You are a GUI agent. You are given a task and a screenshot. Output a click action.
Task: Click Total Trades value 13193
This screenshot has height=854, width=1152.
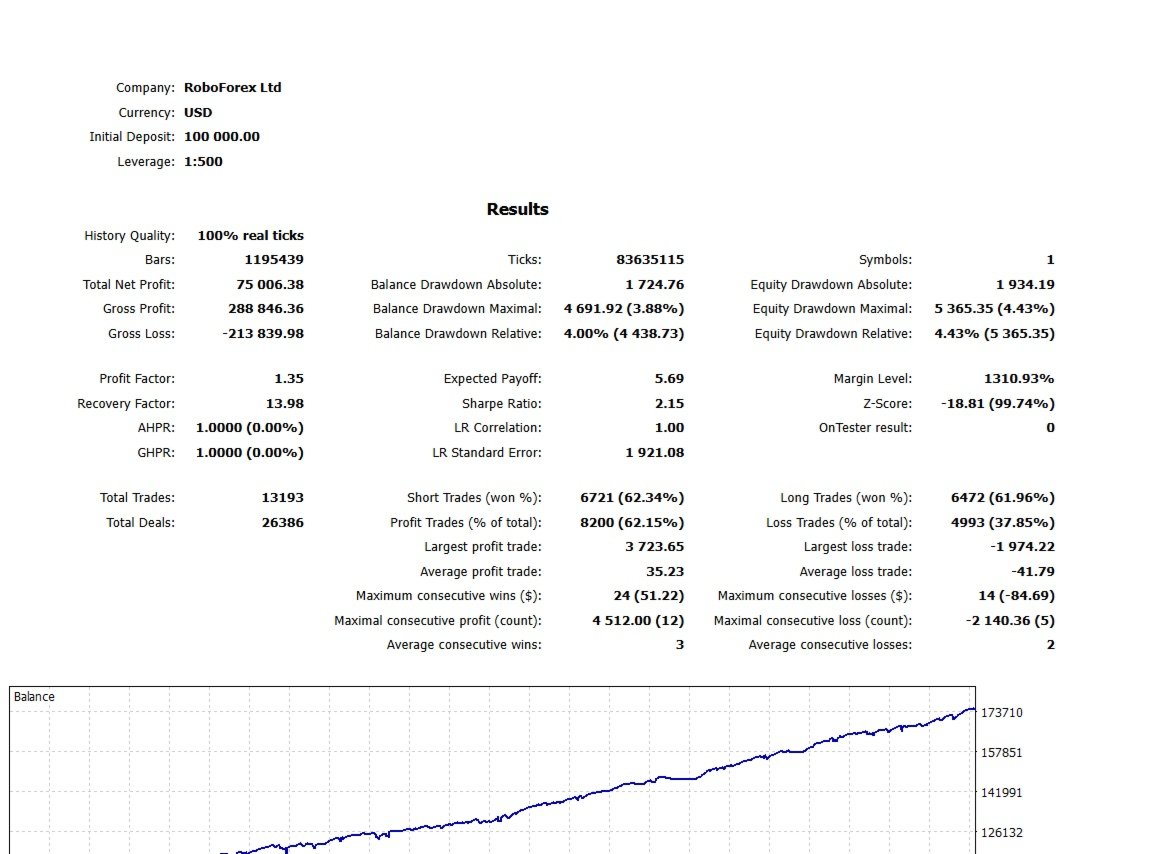tap(282, 498)
